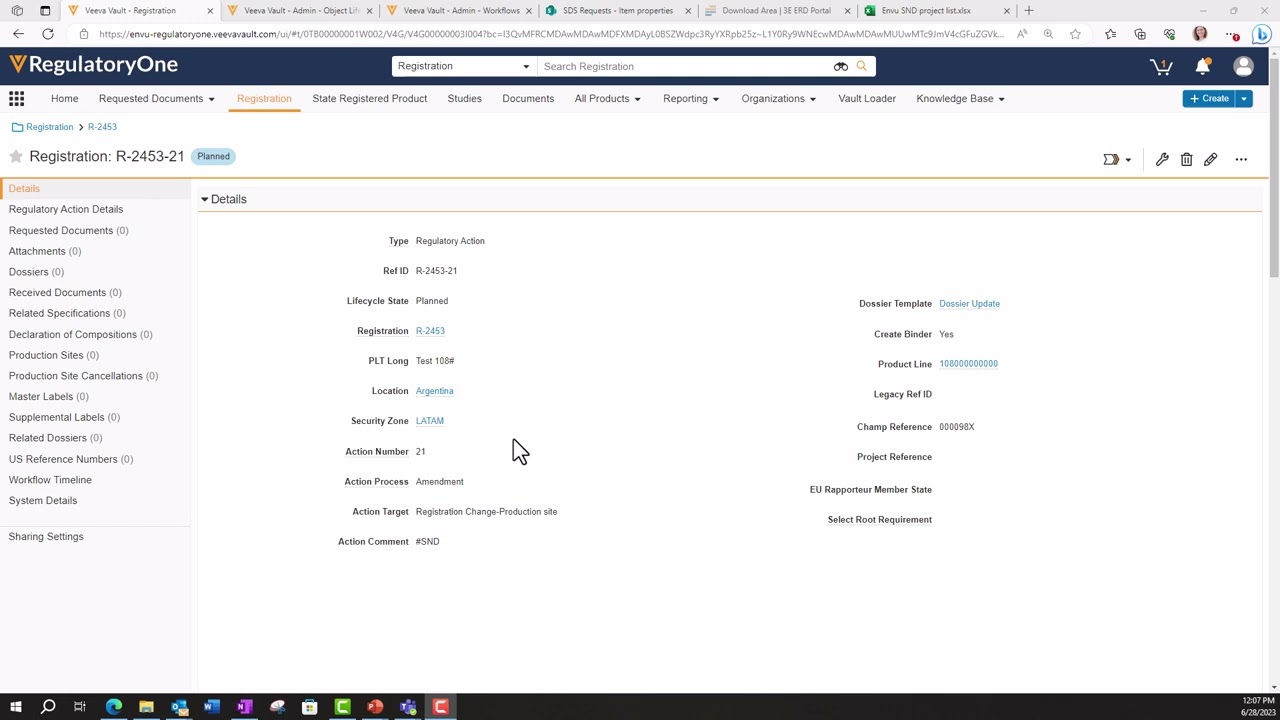
Task: Go to the Home tab
Action: pyautogui.click(x=64, y=99)
